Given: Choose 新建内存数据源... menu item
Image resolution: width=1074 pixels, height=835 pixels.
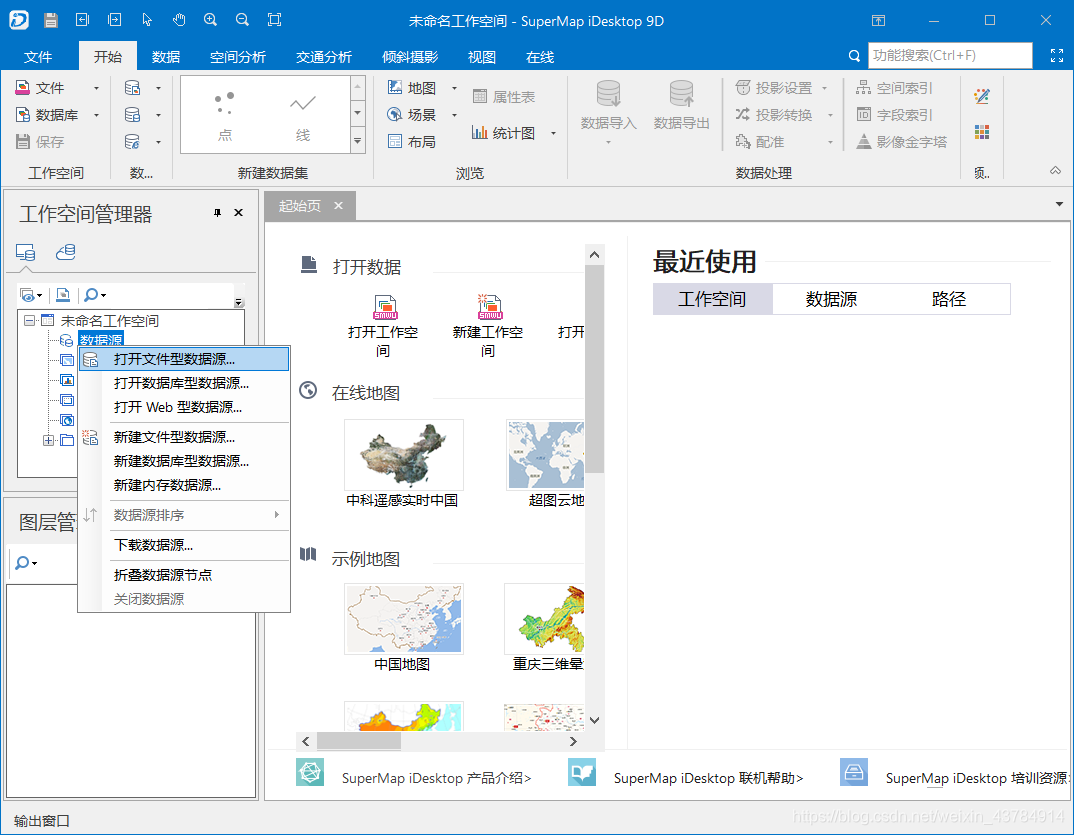Looking at the screenshot, I should tap(184, 485).
